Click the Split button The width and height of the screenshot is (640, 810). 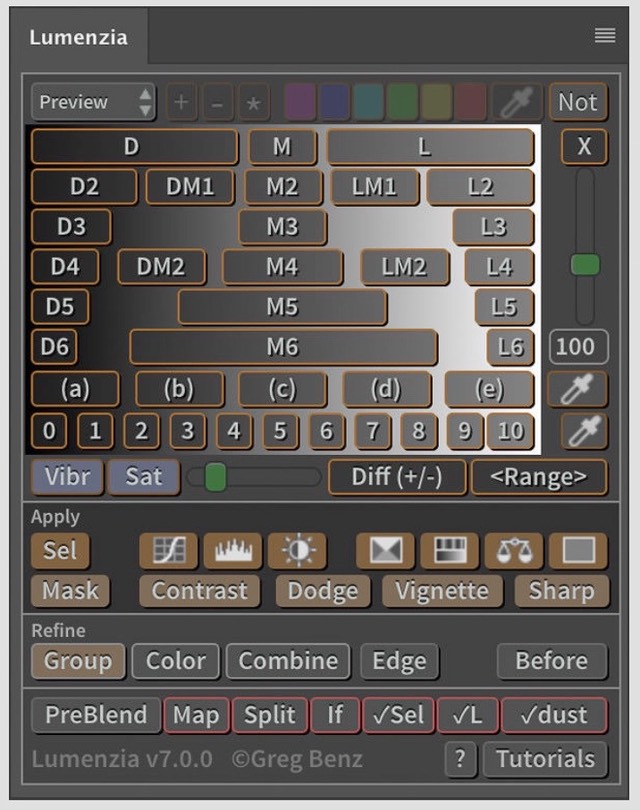pyautogui.click(x=270, y=715)
